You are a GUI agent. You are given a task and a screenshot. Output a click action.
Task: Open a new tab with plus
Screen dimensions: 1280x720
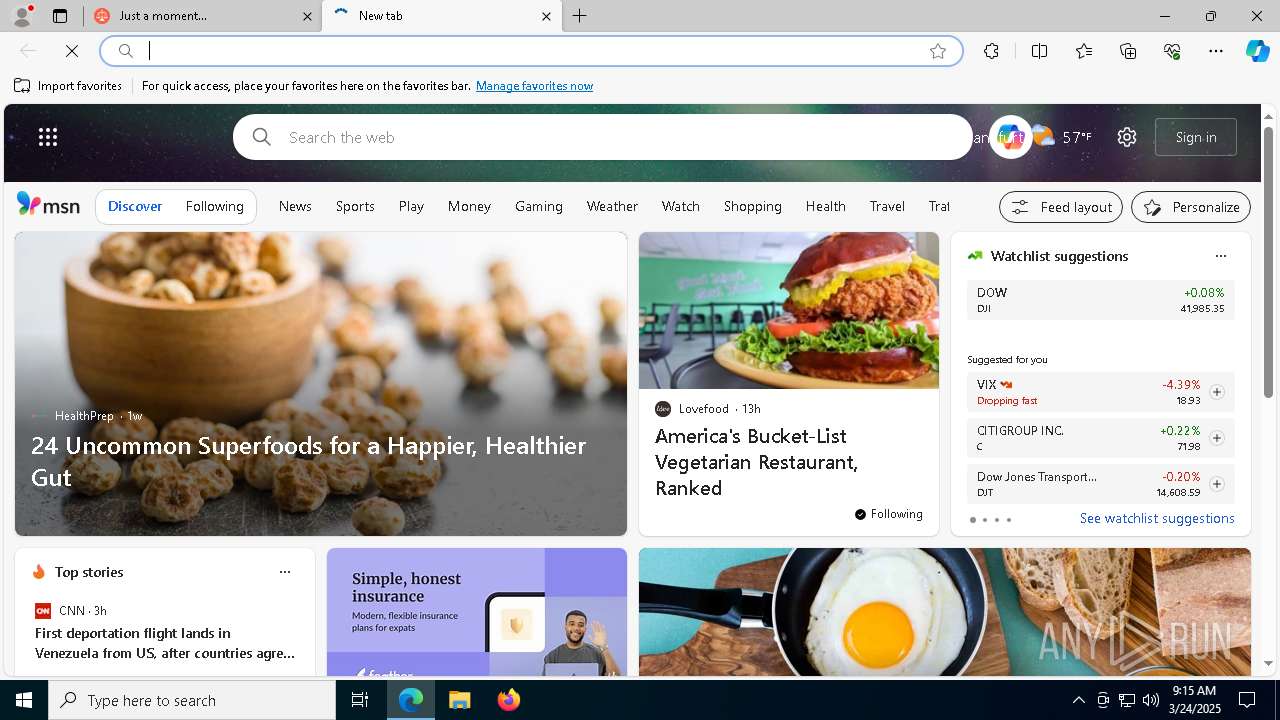(580, 16)
